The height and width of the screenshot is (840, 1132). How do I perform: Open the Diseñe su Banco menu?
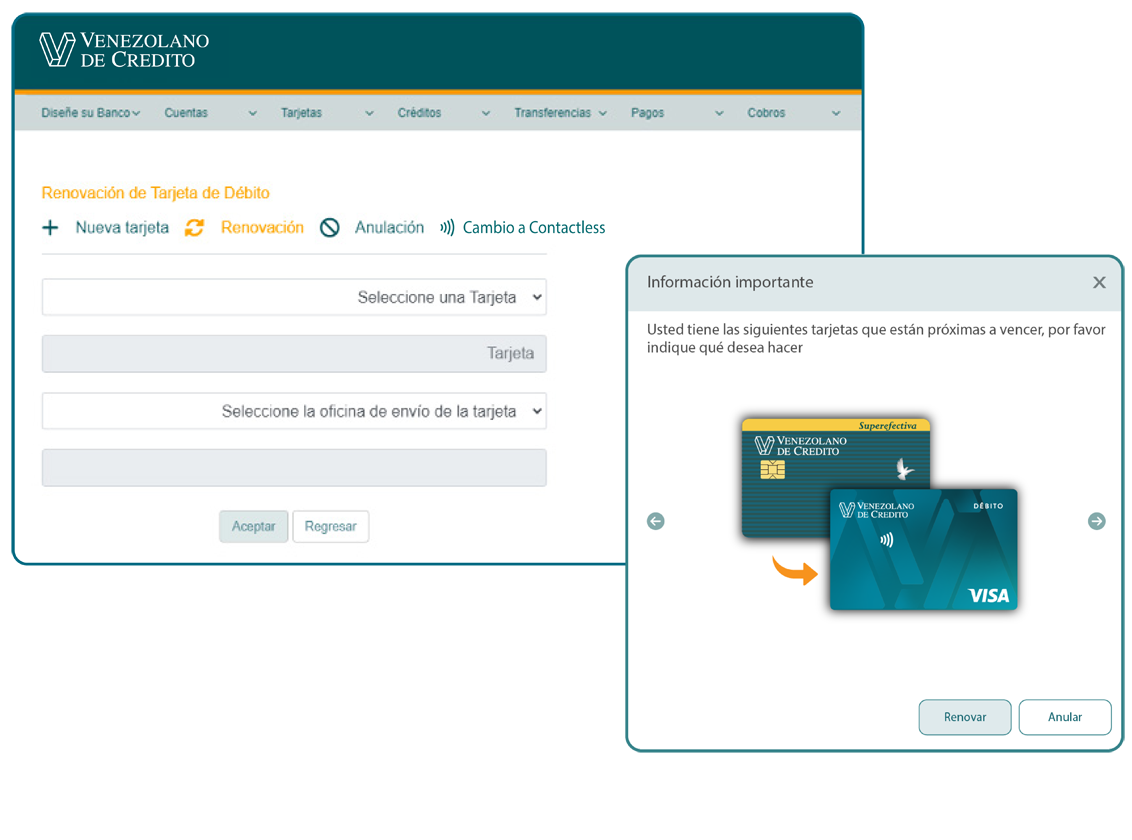[90, 113]
